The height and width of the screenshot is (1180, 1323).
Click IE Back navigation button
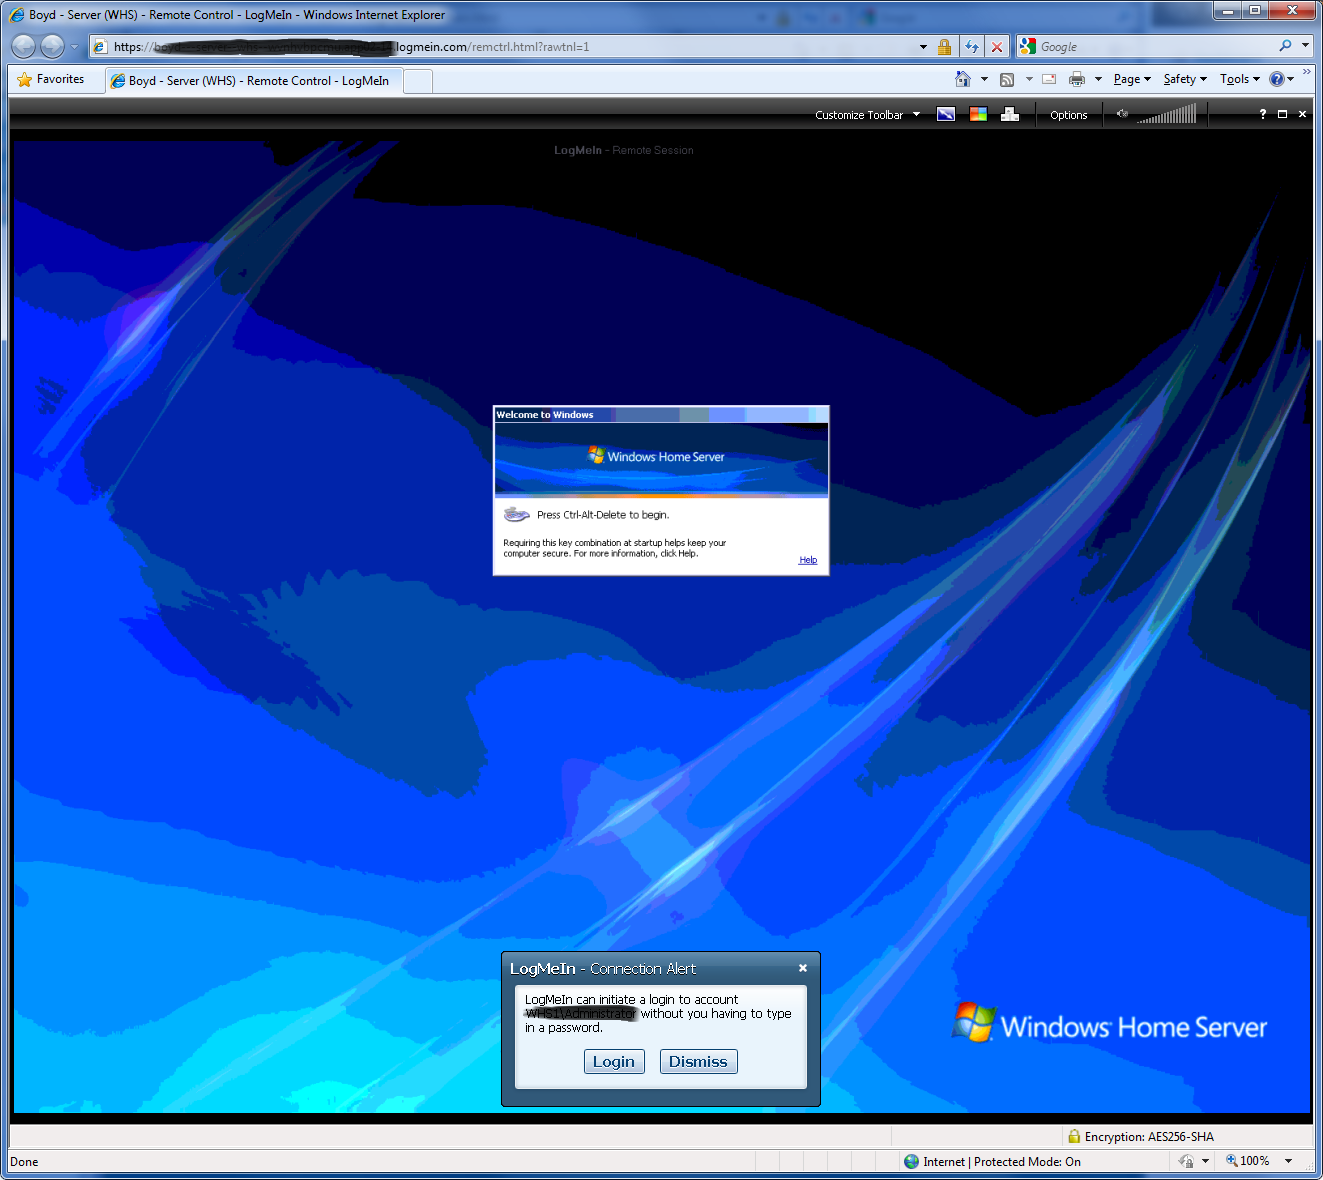pos(24,46)
